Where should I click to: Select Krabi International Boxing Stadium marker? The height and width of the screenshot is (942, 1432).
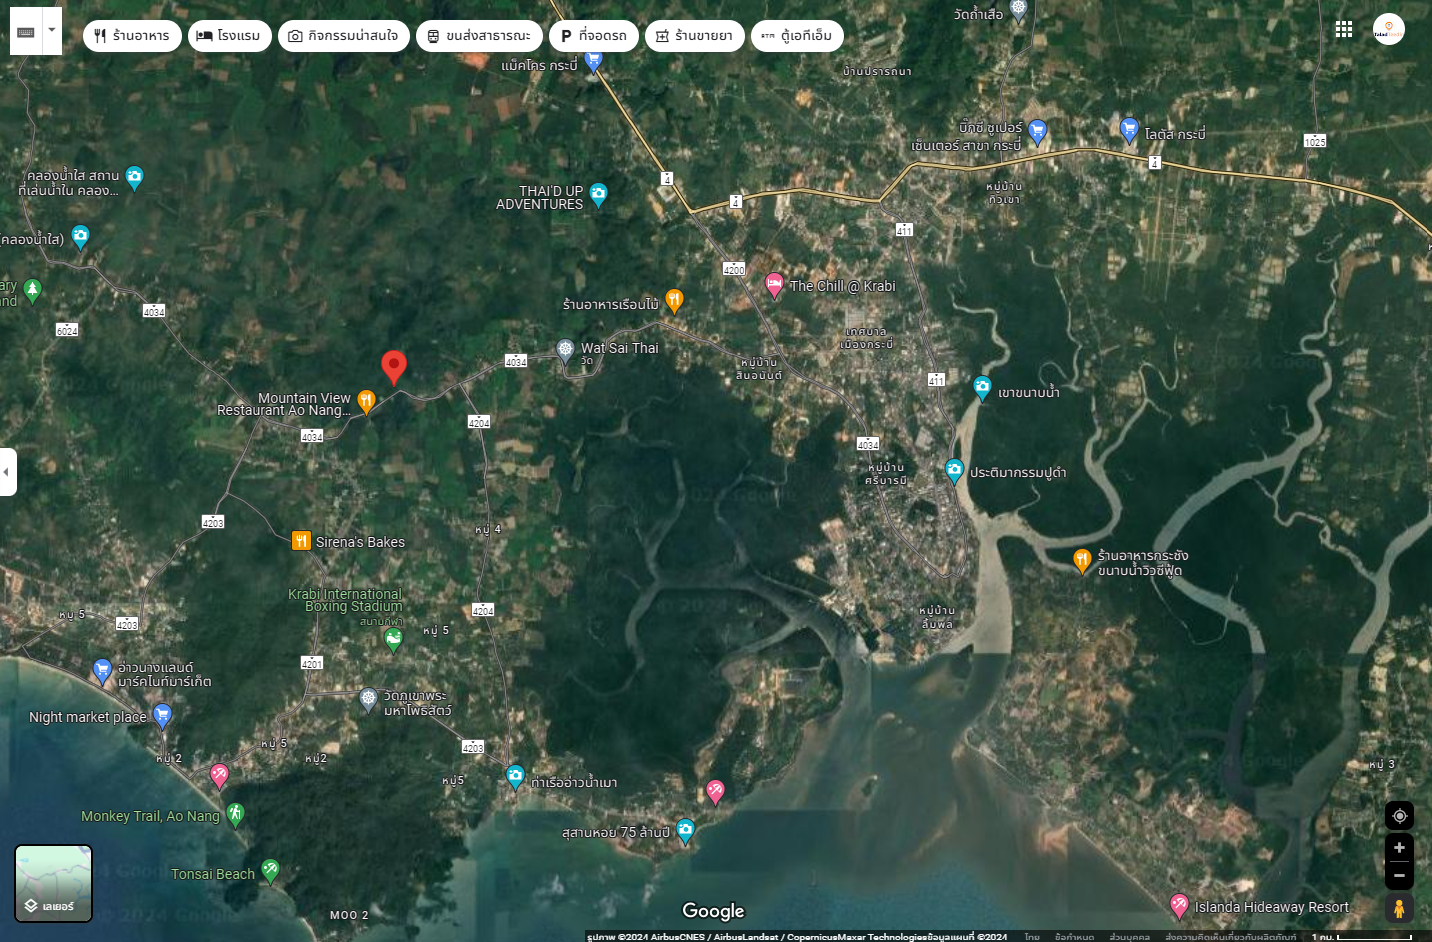(x=394, y=640)
